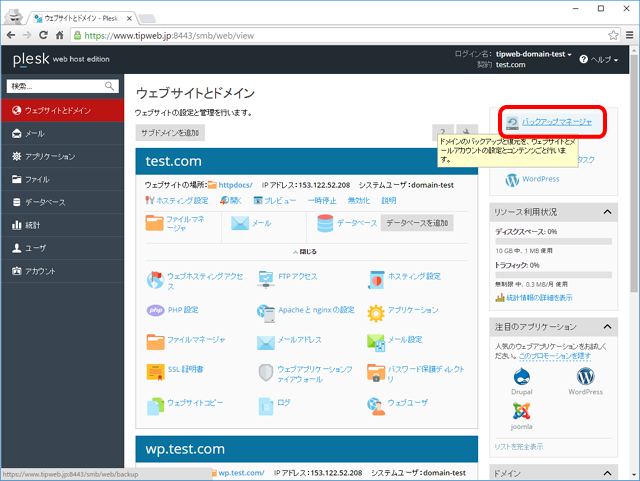Click the ディスクスペース usage bar
Screen dimensions: 640x481
pyautogui.click(x=553, y=241)
